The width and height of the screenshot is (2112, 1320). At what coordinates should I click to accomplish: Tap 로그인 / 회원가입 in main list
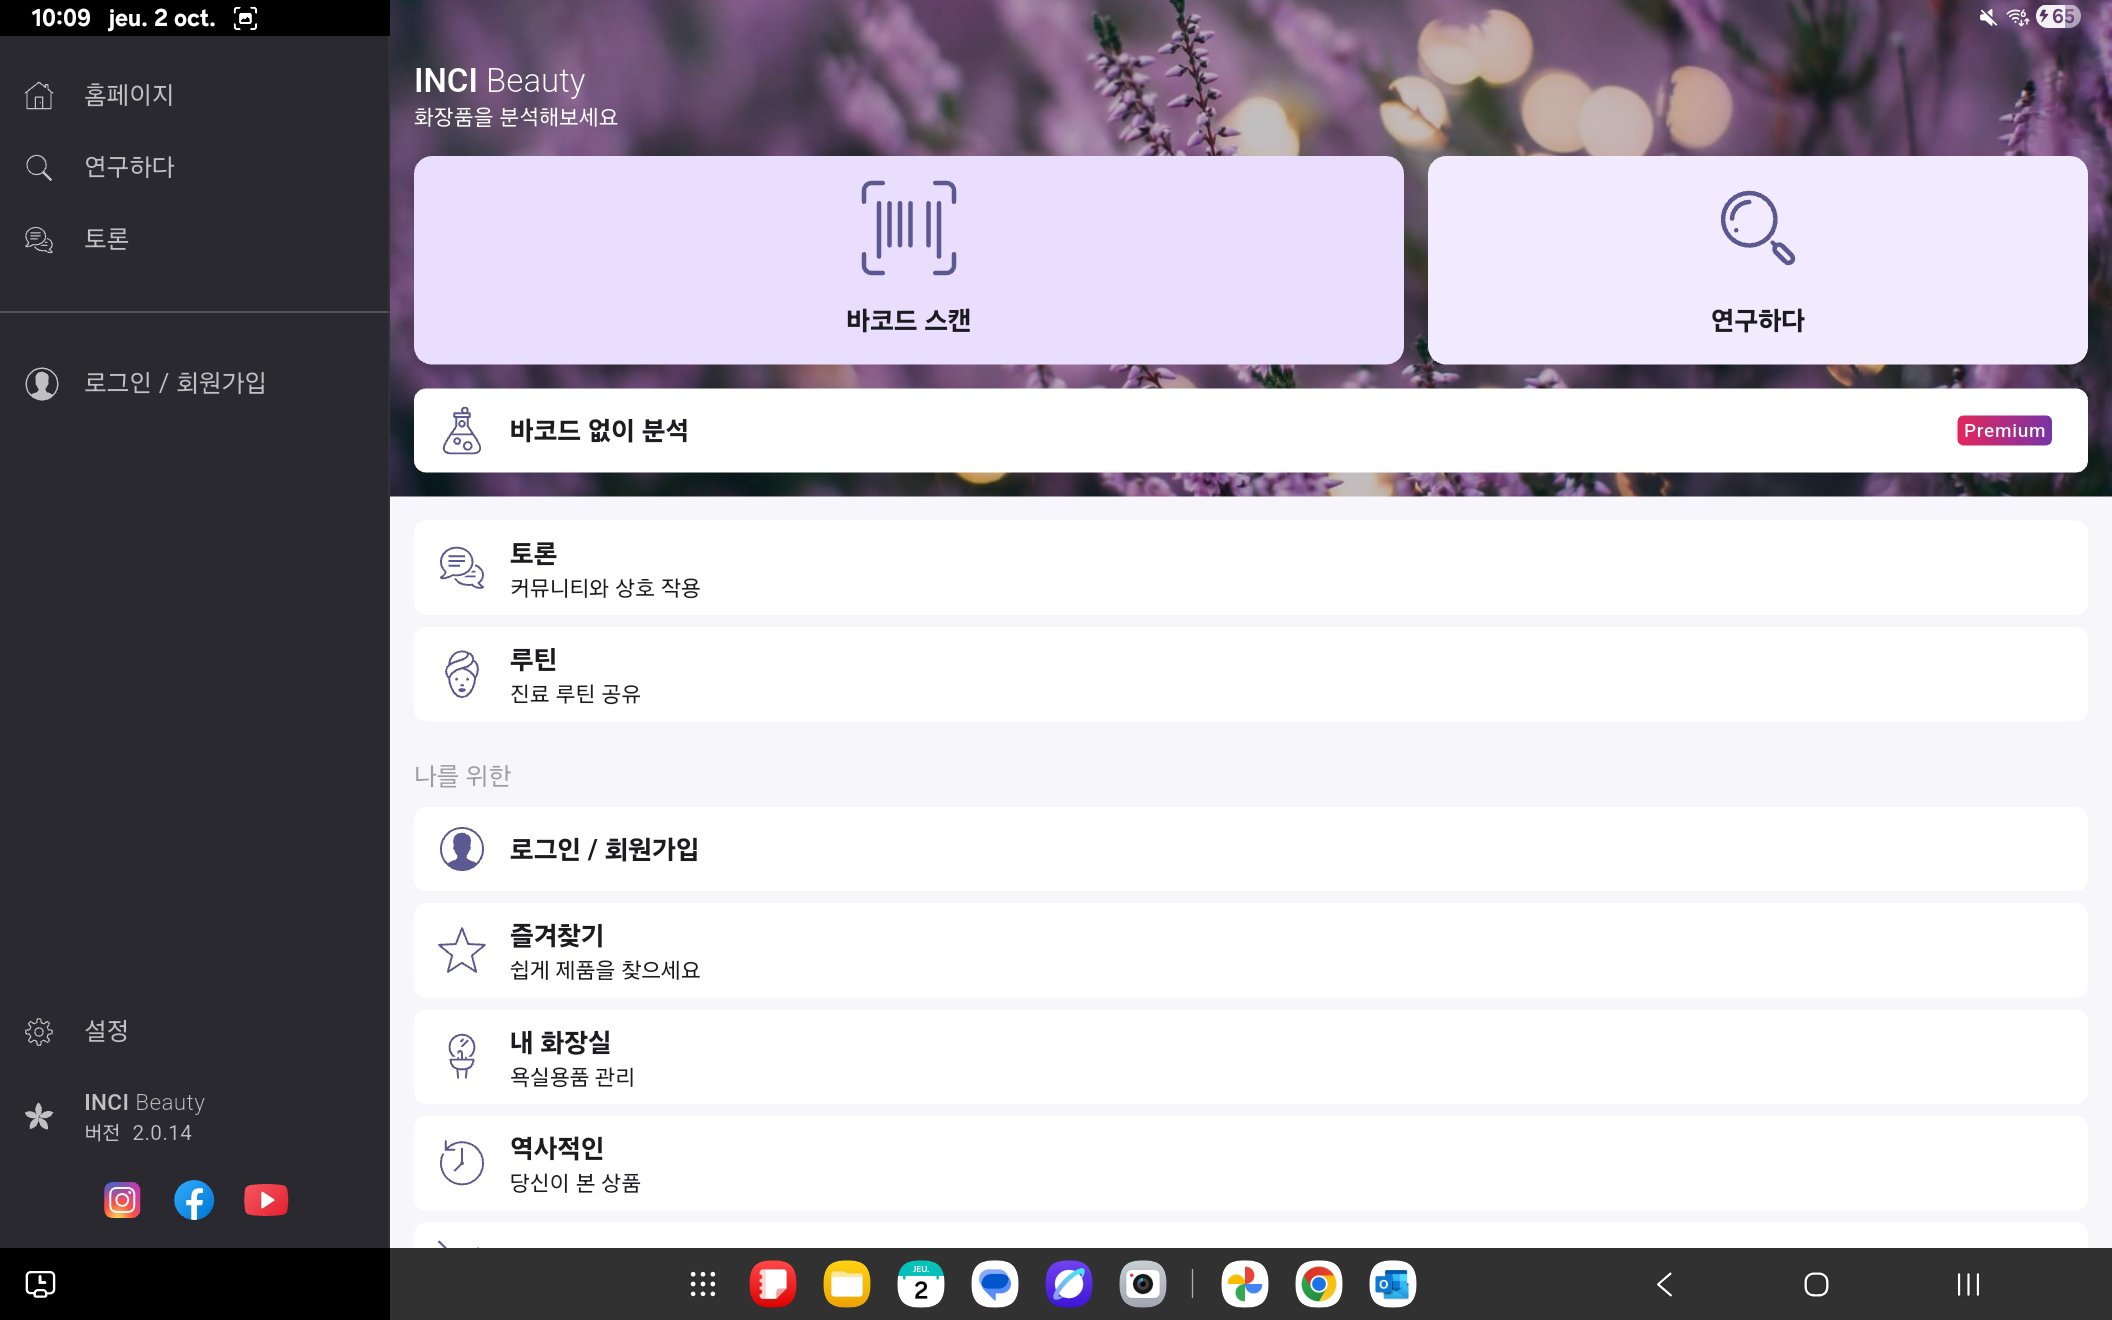pyautogui.click(x=1250, y=849)
